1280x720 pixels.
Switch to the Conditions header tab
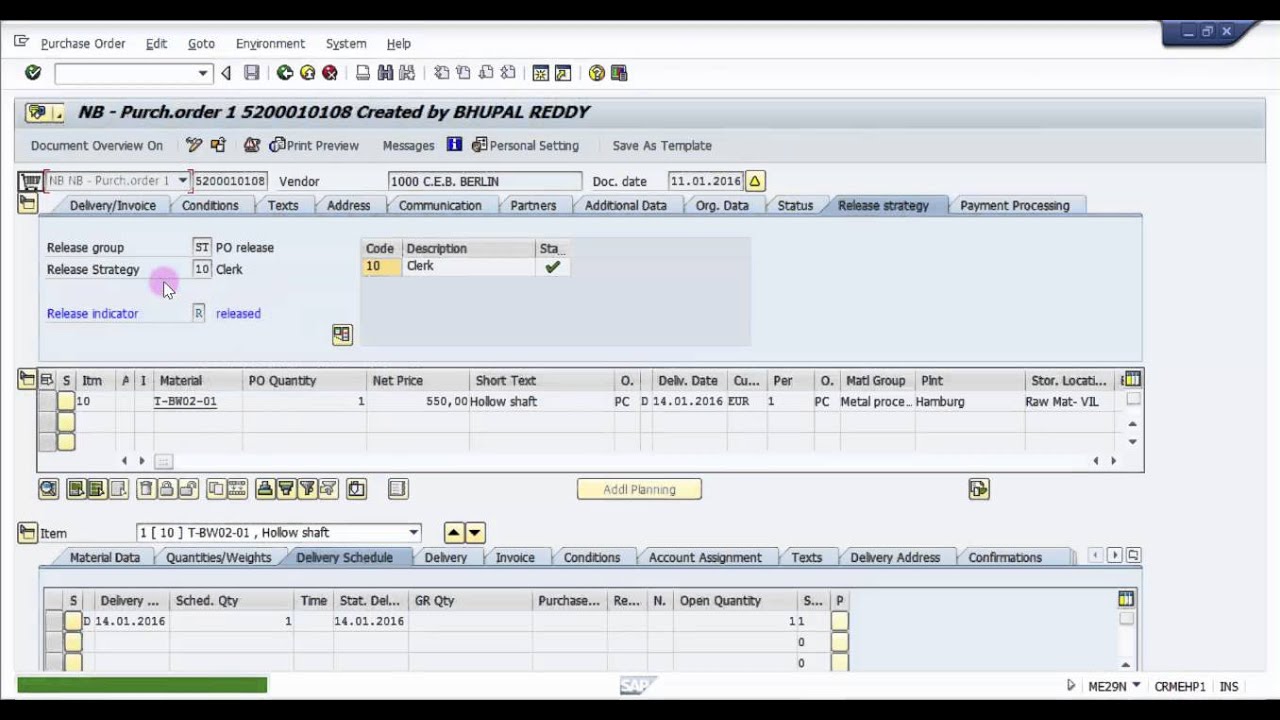click(210, 205)
